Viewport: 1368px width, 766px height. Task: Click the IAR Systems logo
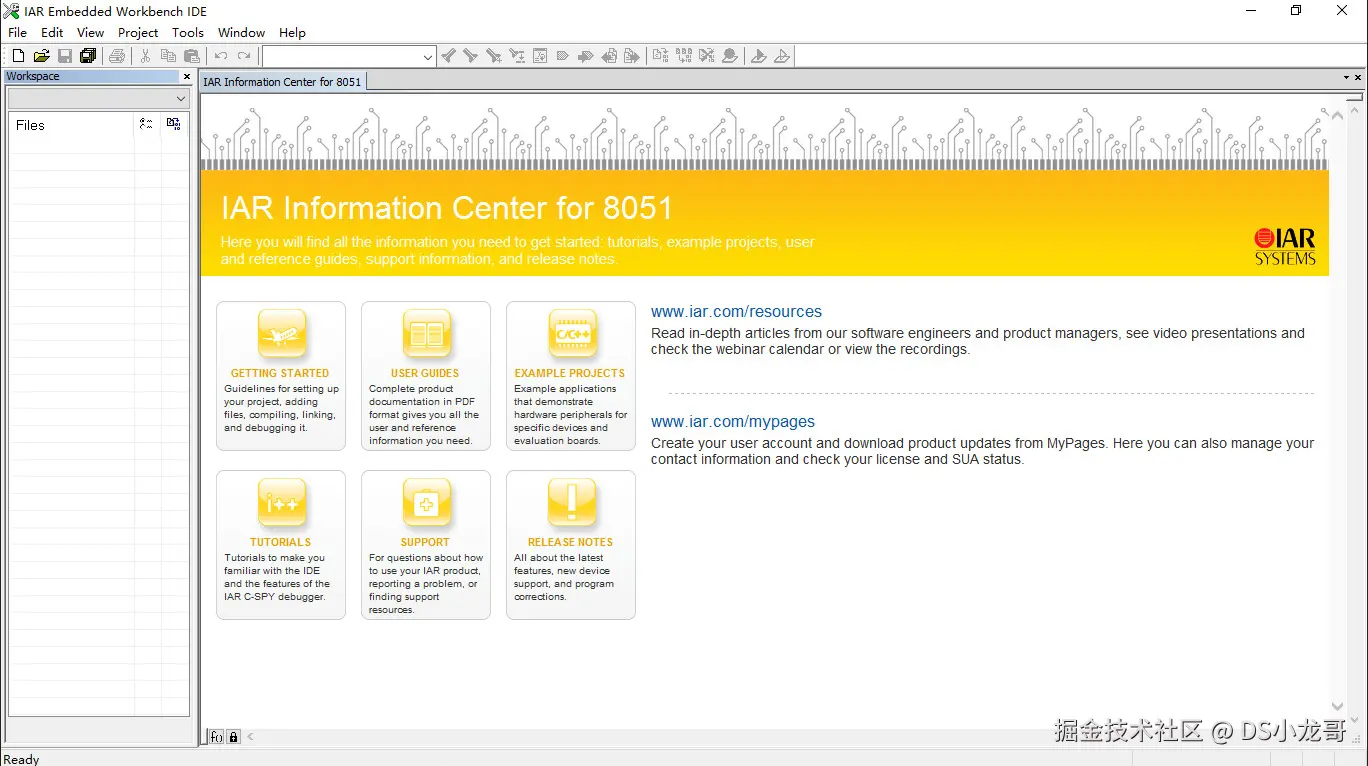pyautogui.click(x=1286, y=246)
